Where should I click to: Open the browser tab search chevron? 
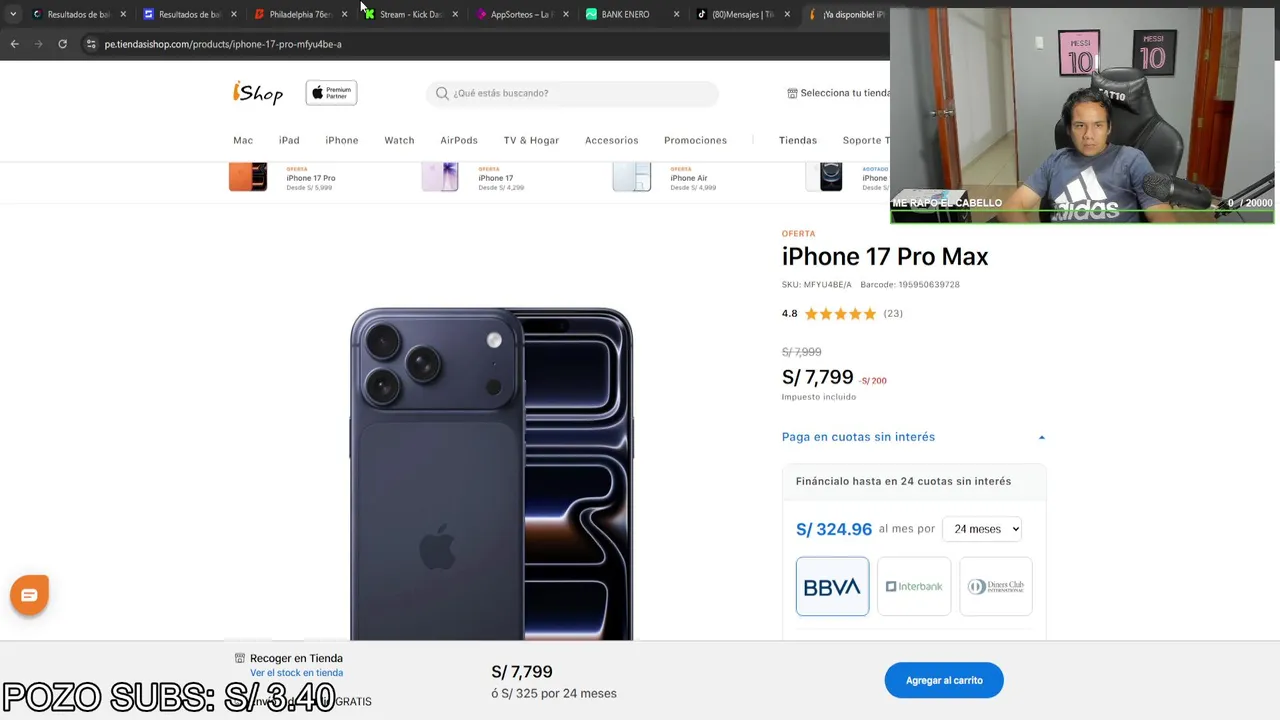pos(12,14)
